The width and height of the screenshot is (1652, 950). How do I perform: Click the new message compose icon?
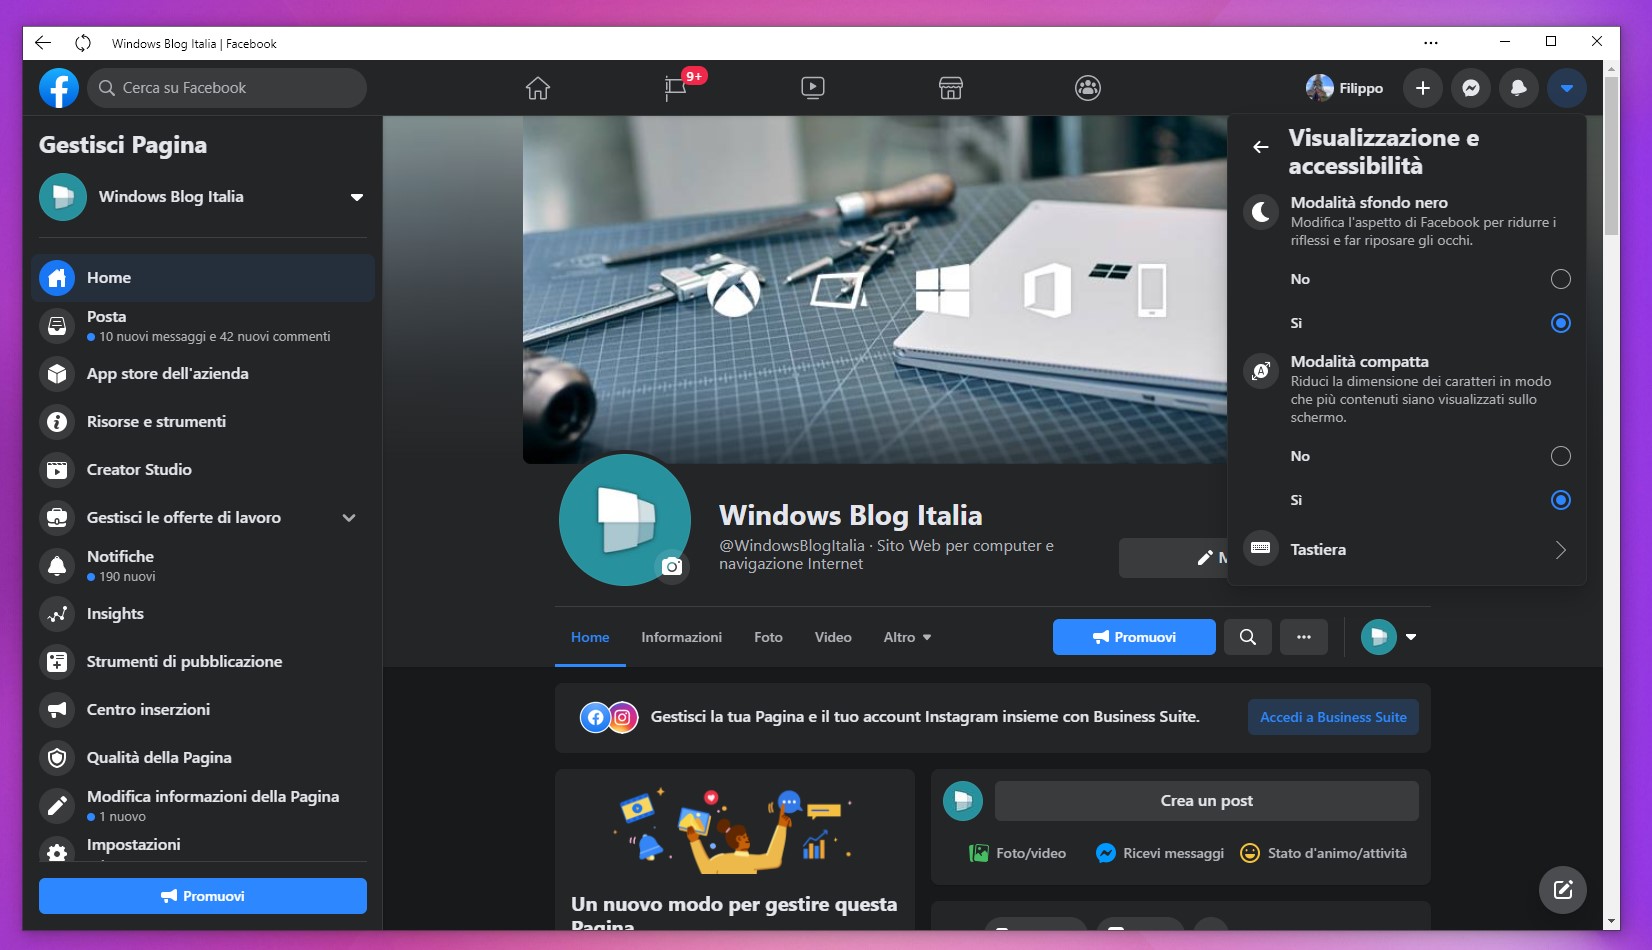coord(1563,890)
